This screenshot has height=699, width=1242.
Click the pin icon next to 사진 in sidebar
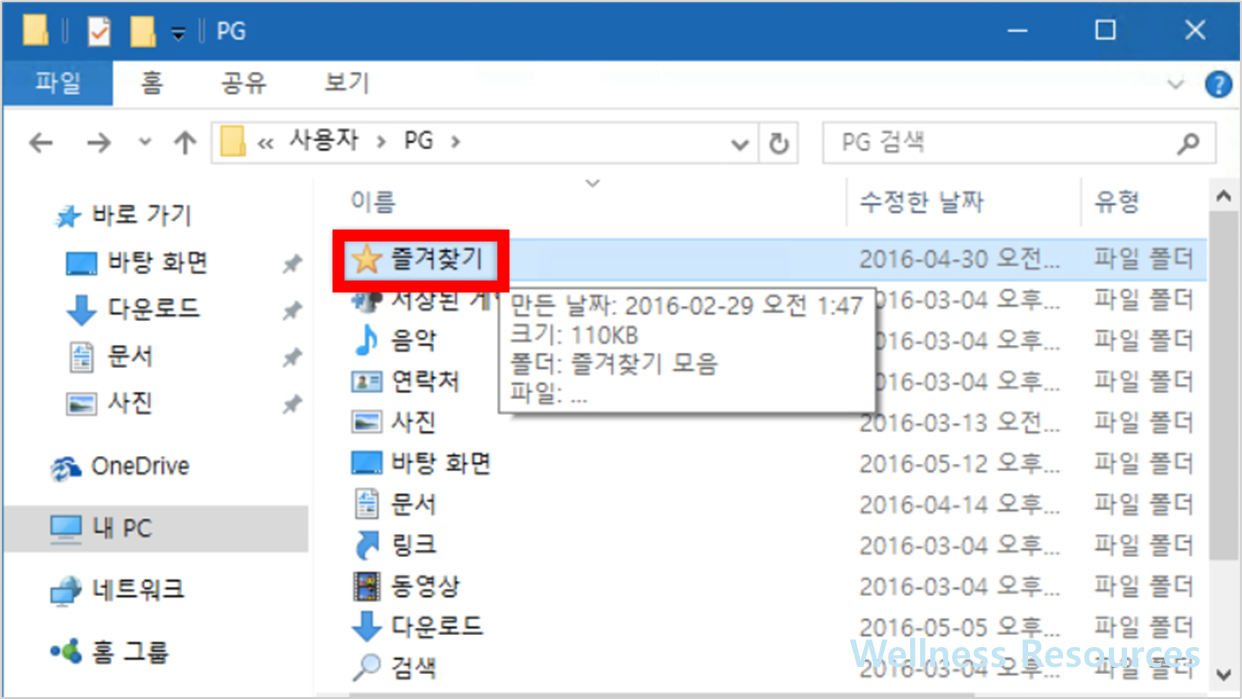pyautogui.click(x=291, y=404)
